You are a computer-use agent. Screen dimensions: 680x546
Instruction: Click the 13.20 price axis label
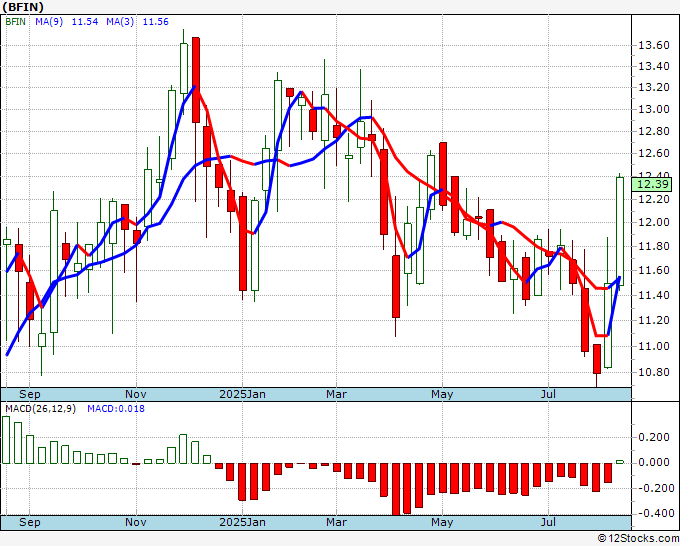[x=654, y=88]
